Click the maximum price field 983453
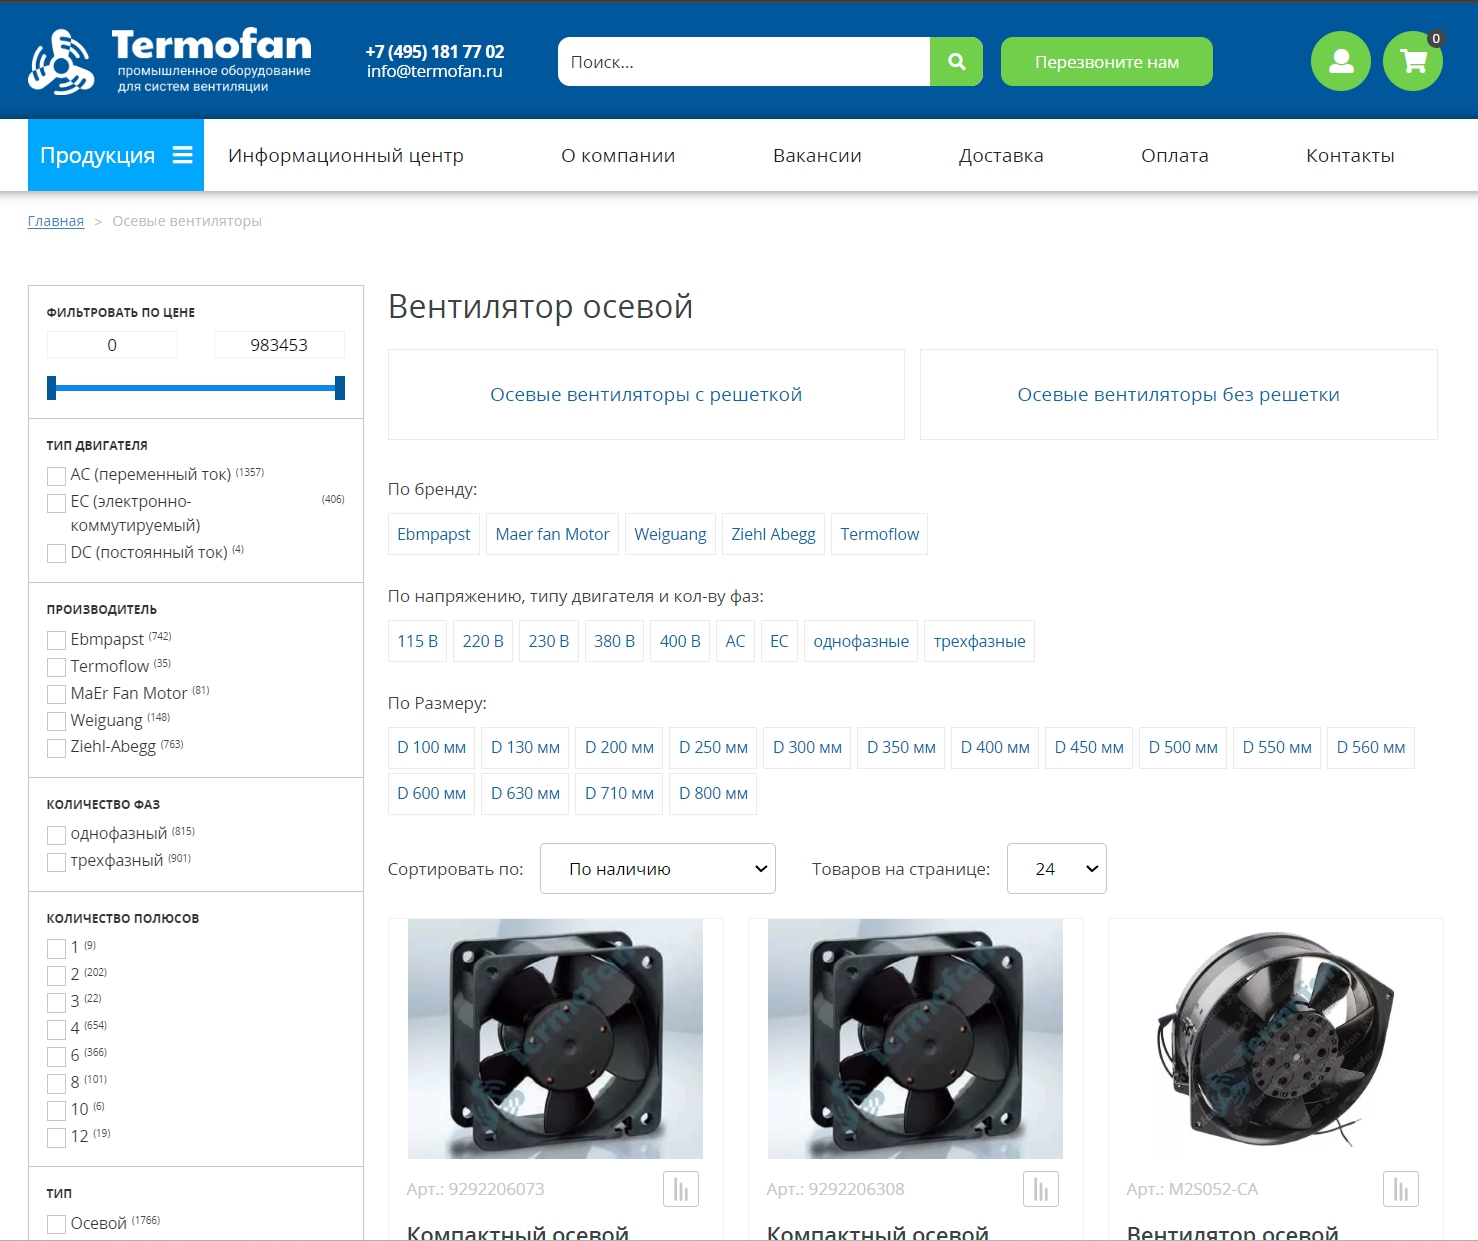The width and height of the screenshot is (1478, 1241). coord(279,345)
